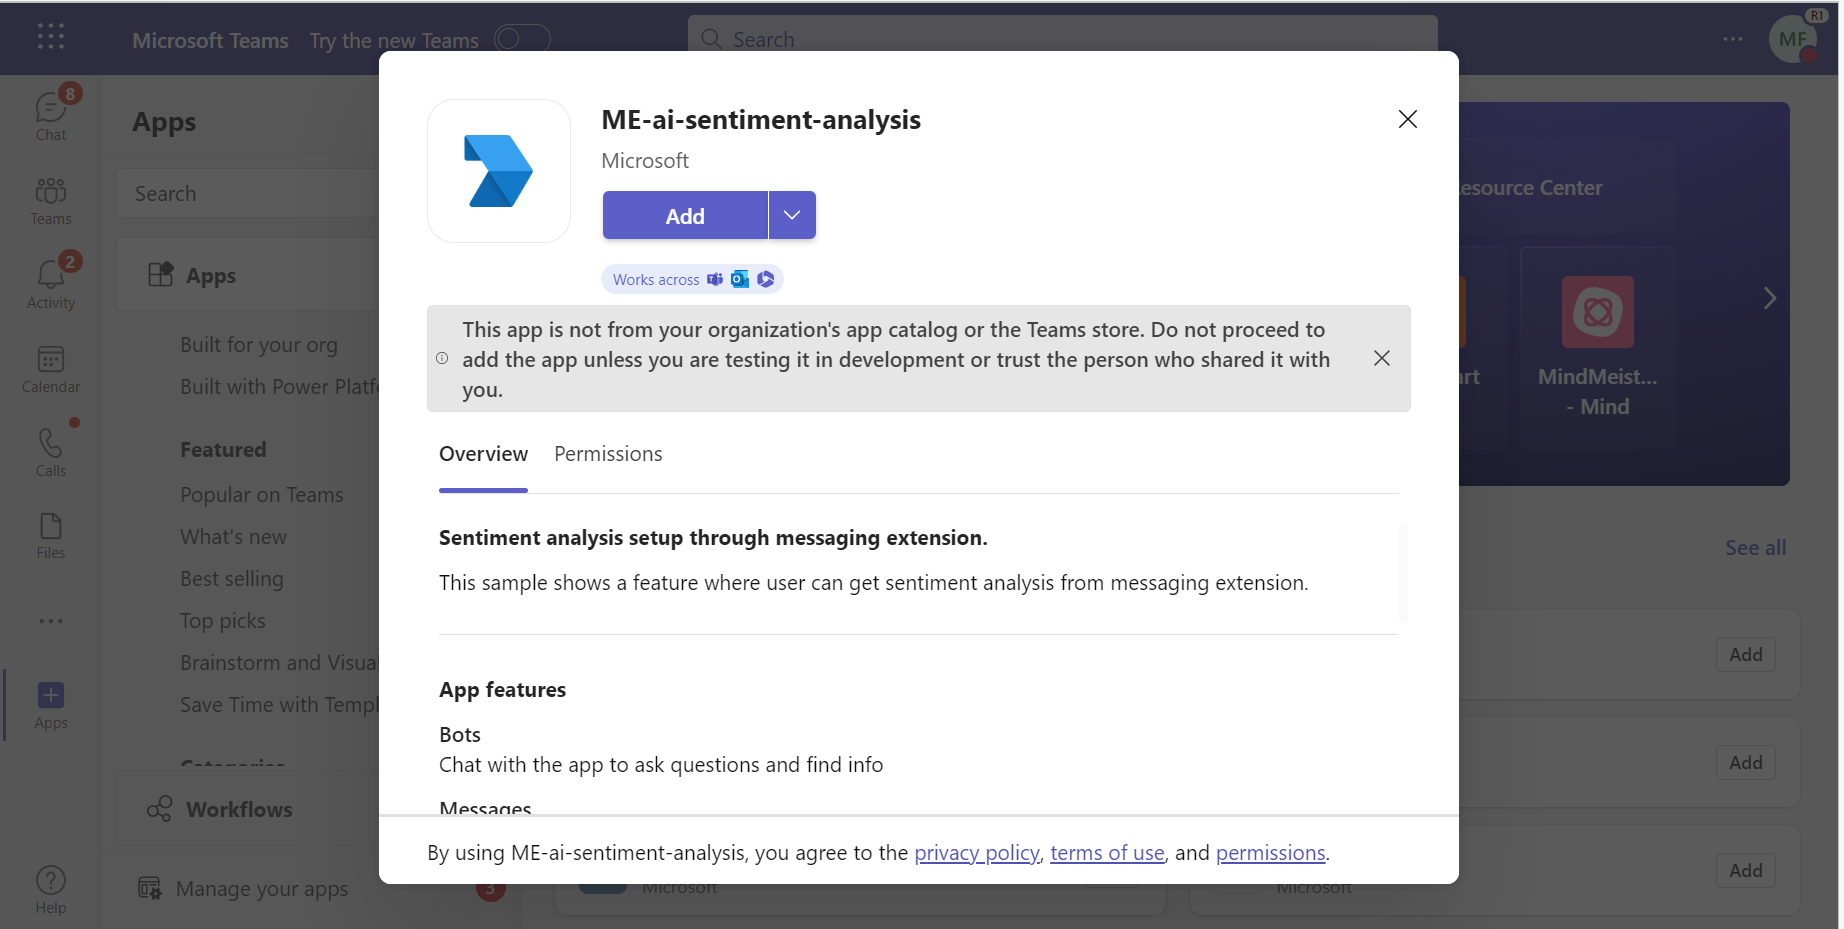The height and width of the screenshot is (929, 1844).
Task: Open the privacy policy link
Action: point(977,853)
